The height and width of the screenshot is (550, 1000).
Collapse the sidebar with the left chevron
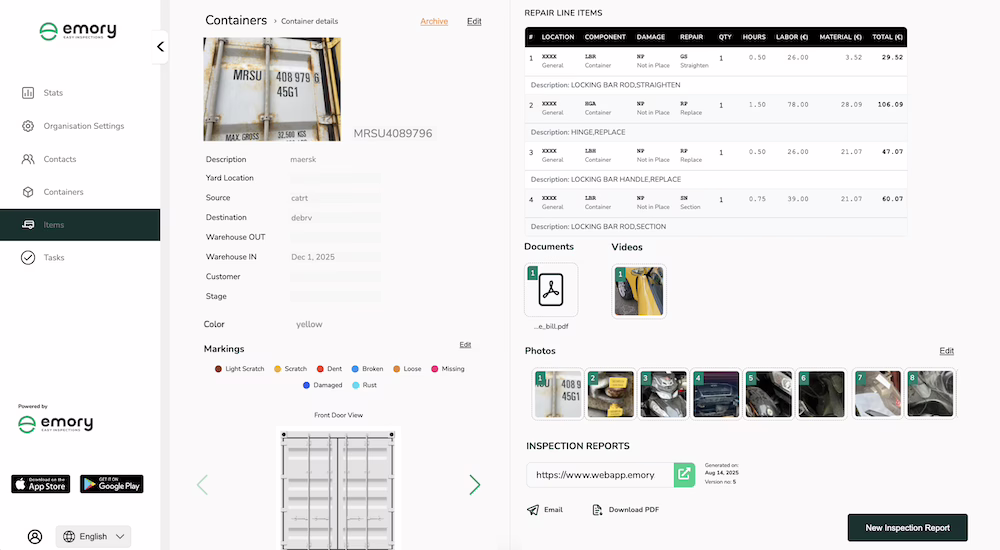(x=160, y=46)
